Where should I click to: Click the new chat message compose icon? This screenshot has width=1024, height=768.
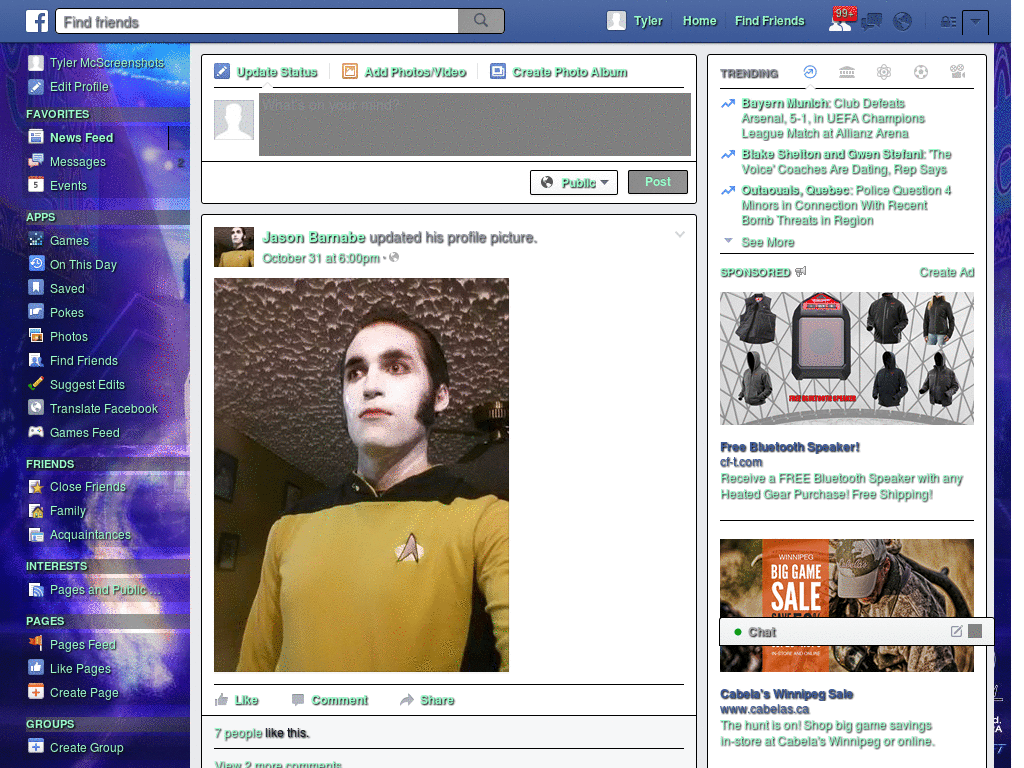pos(956,632)
